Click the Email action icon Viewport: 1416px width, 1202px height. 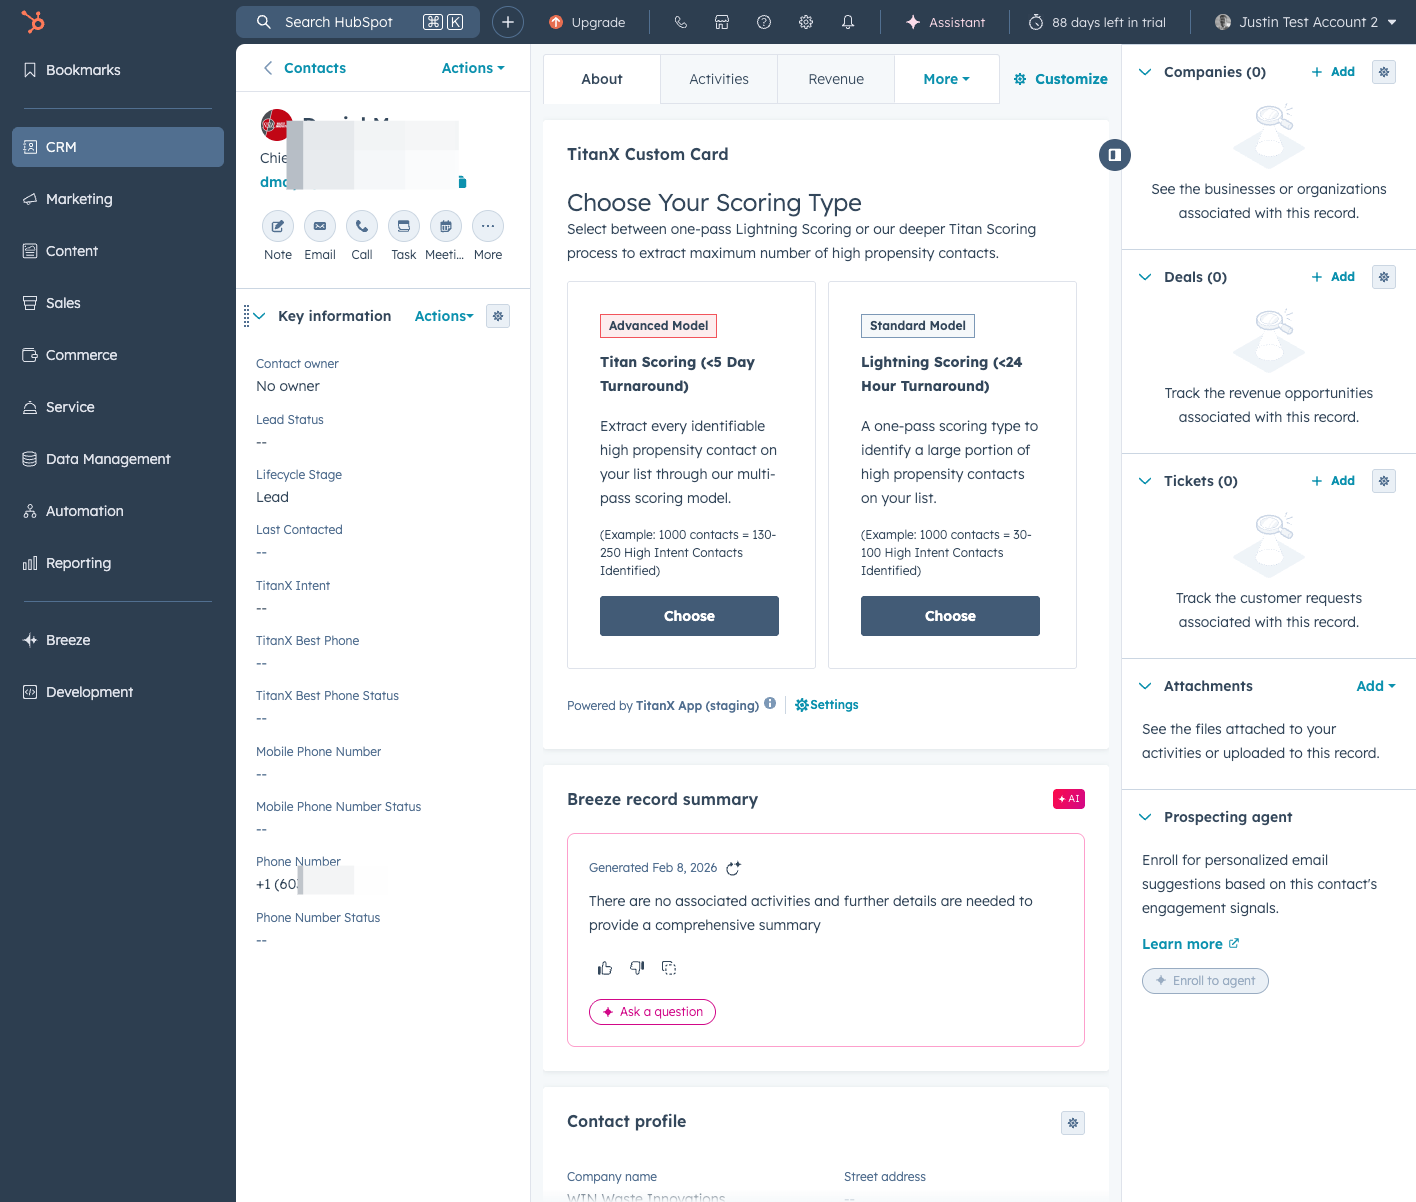(x=320, y=226)
